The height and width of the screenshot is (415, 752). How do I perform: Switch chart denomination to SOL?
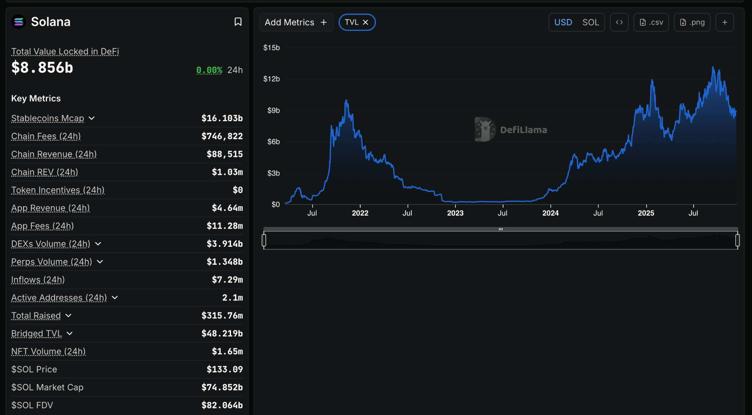click(x=591, y=22)
